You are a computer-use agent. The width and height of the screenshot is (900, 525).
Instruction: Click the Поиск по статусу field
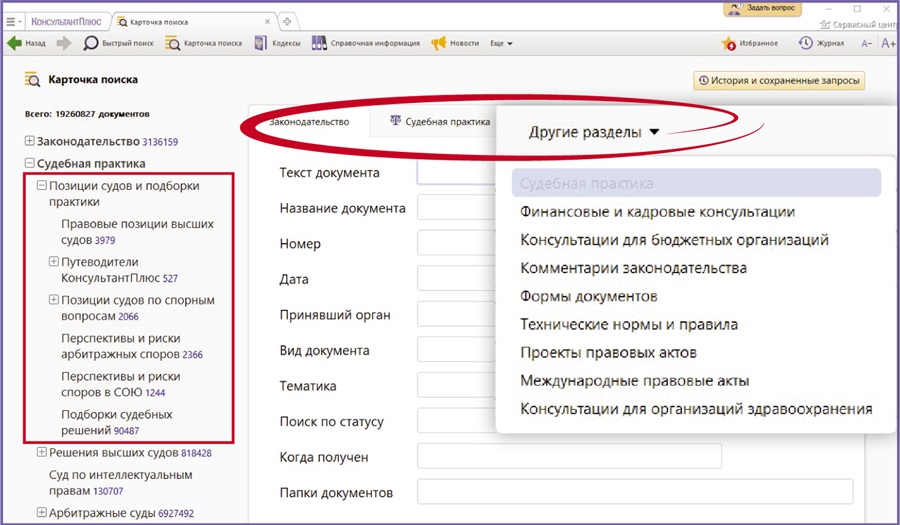pos(456,421)
